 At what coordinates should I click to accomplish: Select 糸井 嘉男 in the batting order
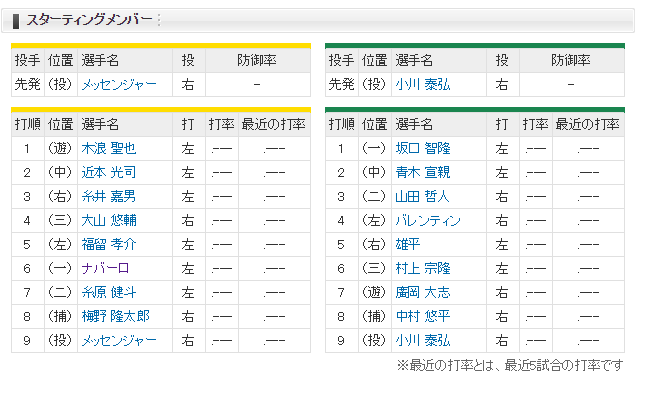pyautogui.click(x=109, y=196)
